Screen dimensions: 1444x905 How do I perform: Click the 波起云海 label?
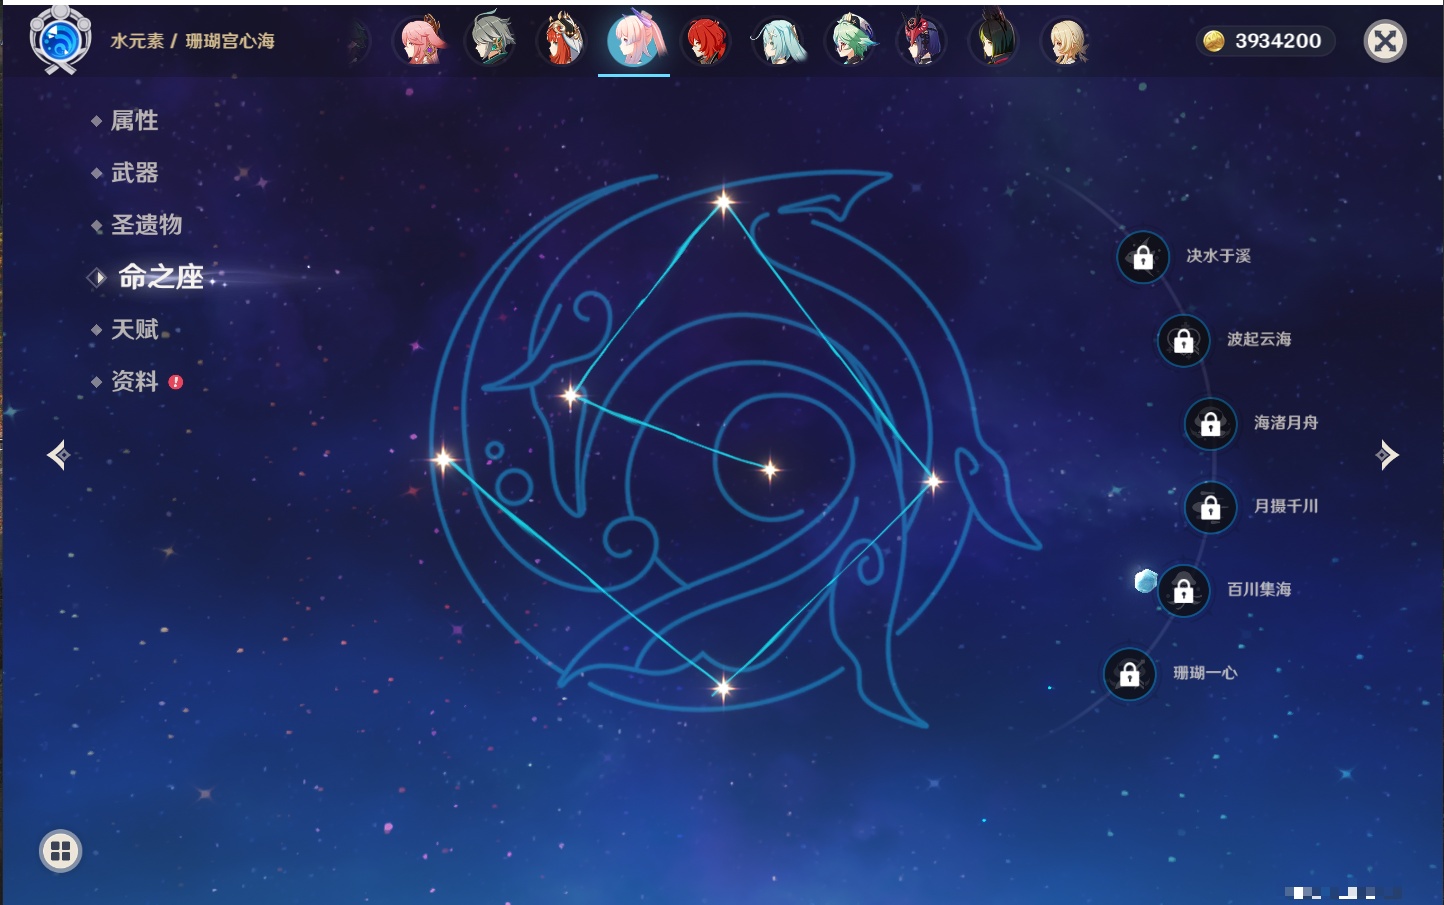tap(1259, 339)
